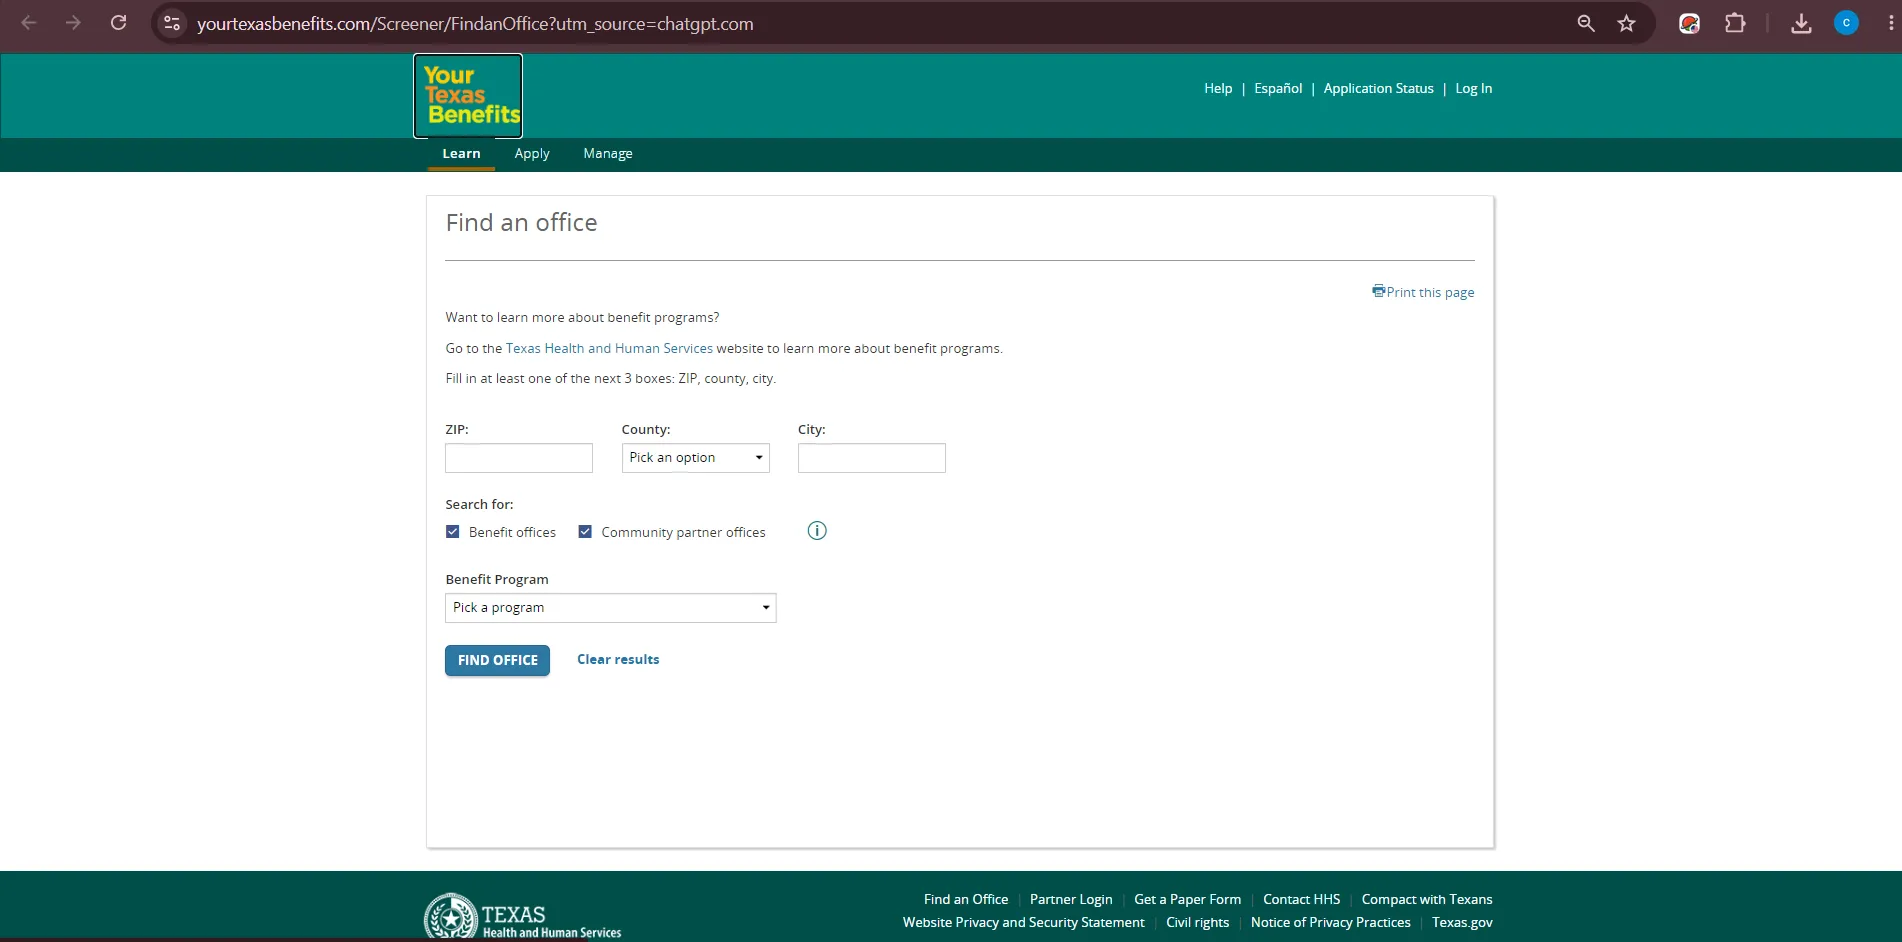Open footer Civil rights link
Screen dimensions: 1902x942
1197,922
